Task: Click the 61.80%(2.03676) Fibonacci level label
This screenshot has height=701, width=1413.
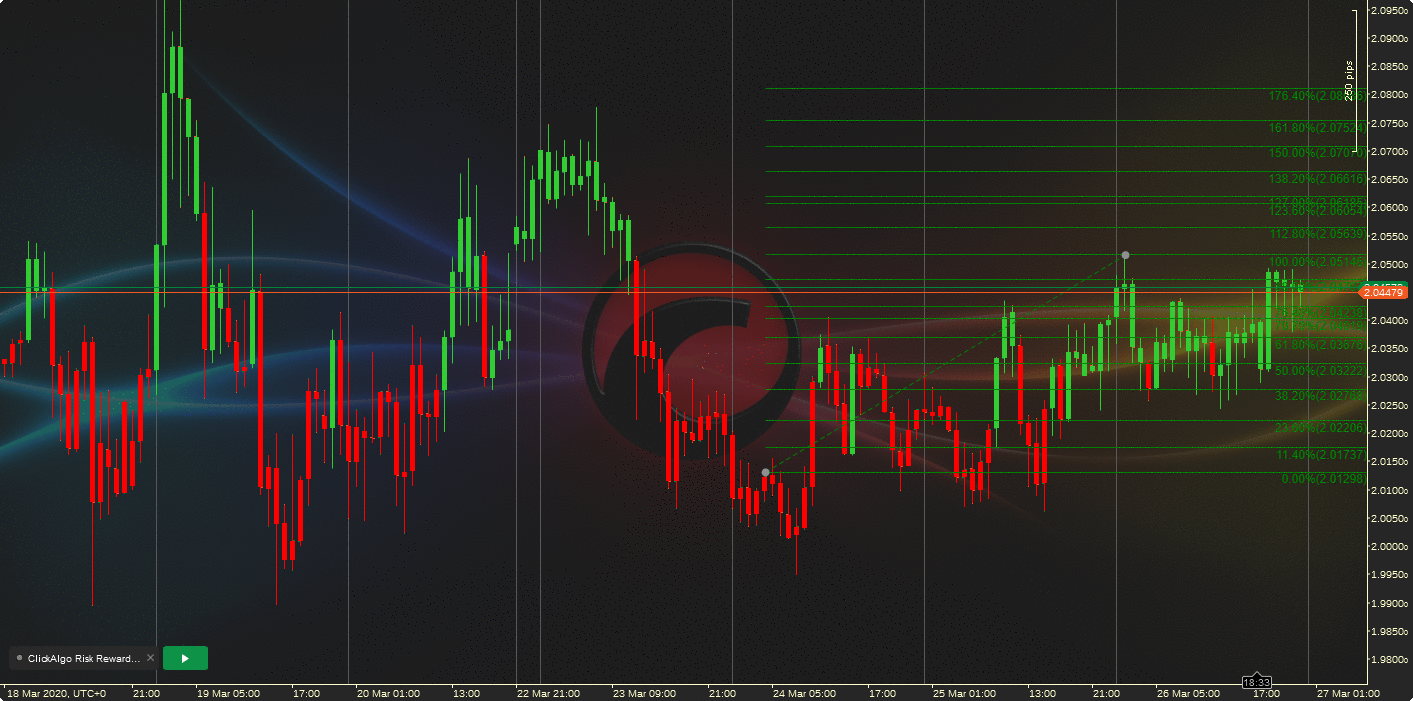Action: pyautogui.click(x=1319, y=345)
